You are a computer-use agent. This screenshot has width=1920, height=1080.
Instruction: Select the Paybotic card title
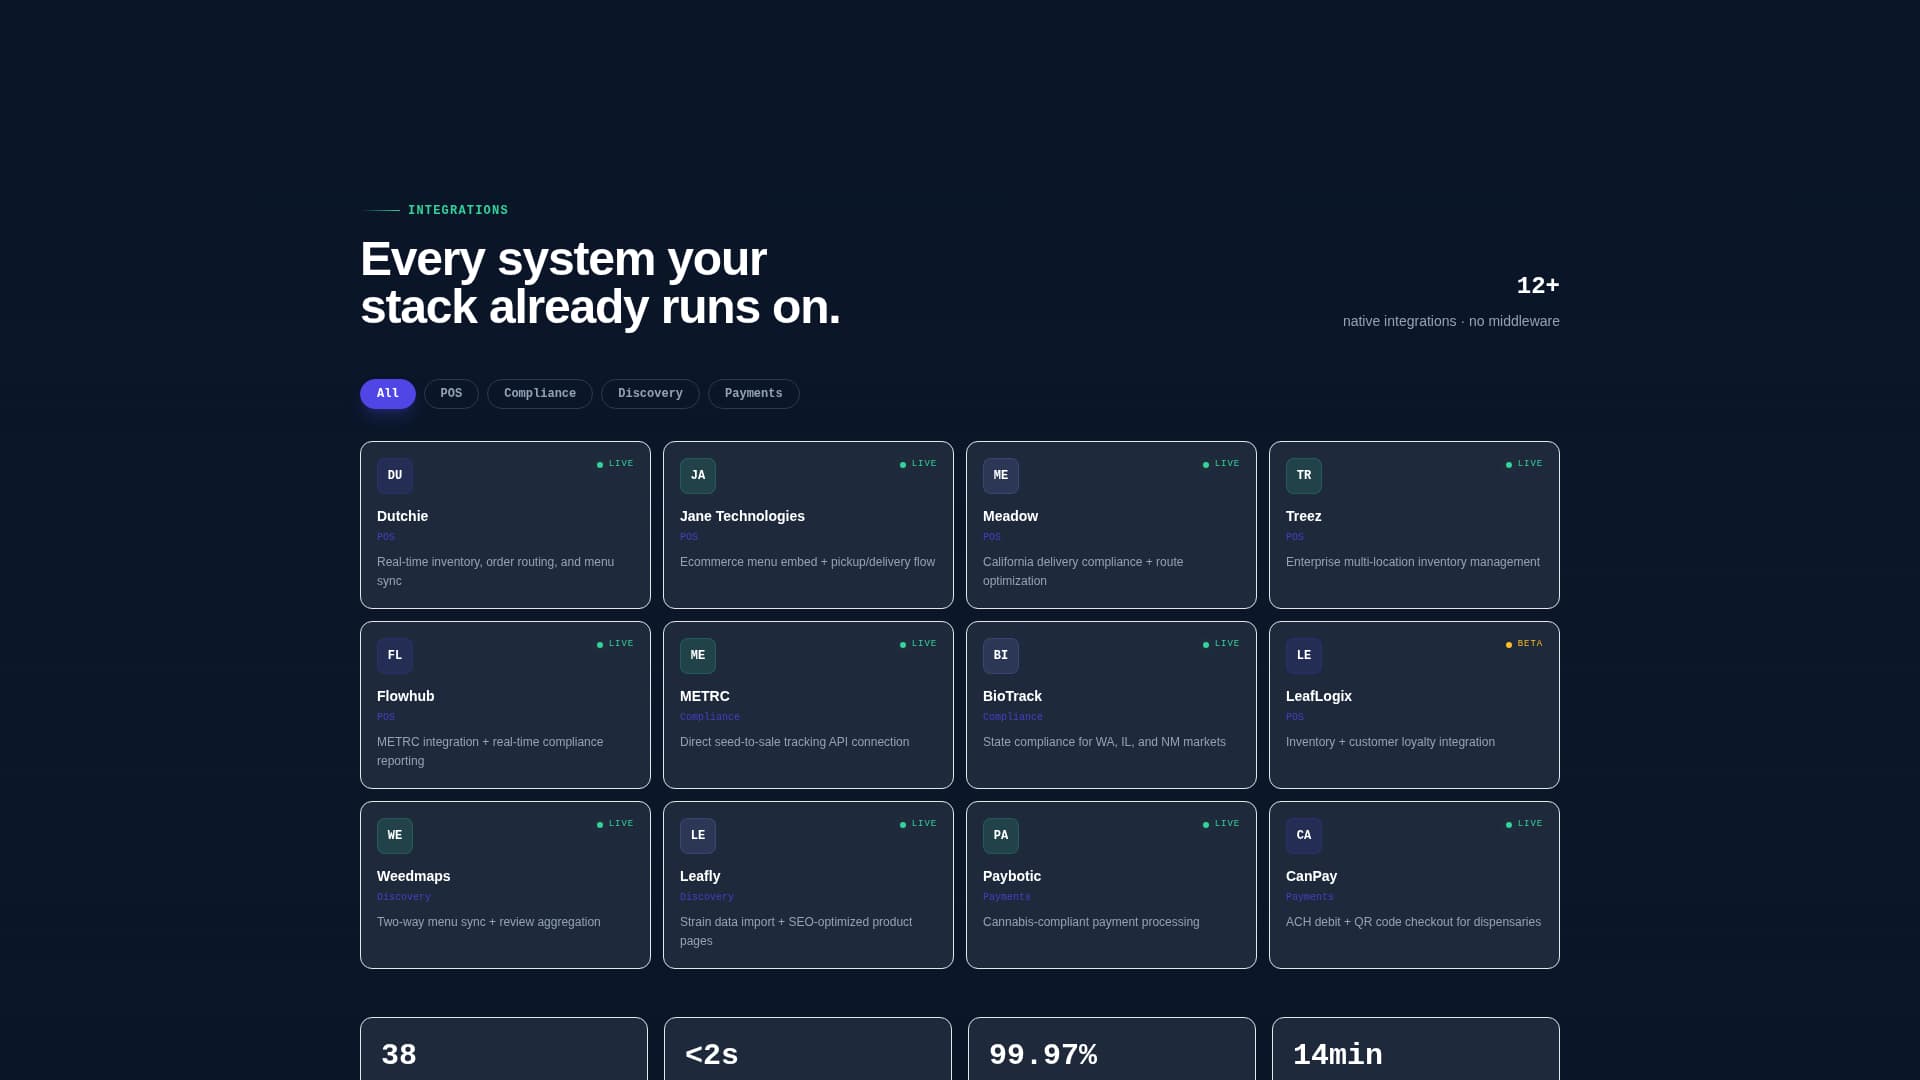1012,876
